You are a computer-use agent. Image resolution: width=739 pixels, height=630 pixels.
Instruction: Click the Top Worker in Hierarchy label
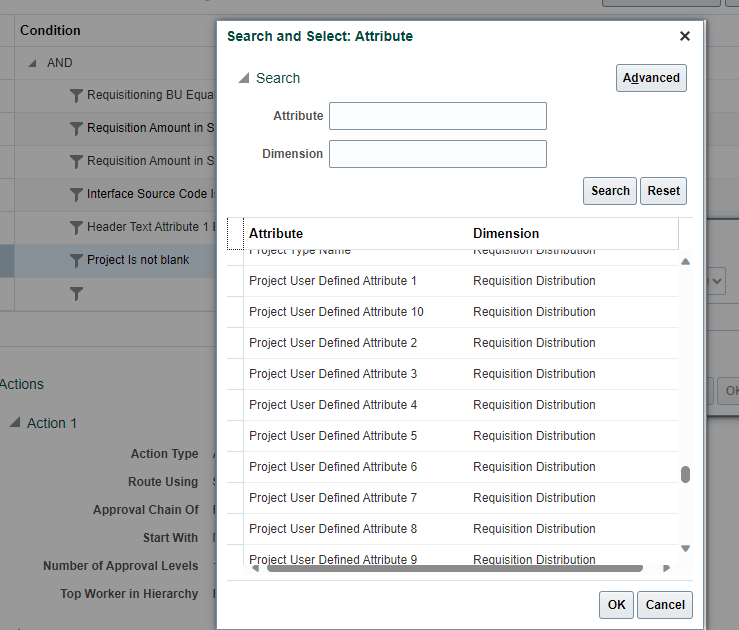129,594
